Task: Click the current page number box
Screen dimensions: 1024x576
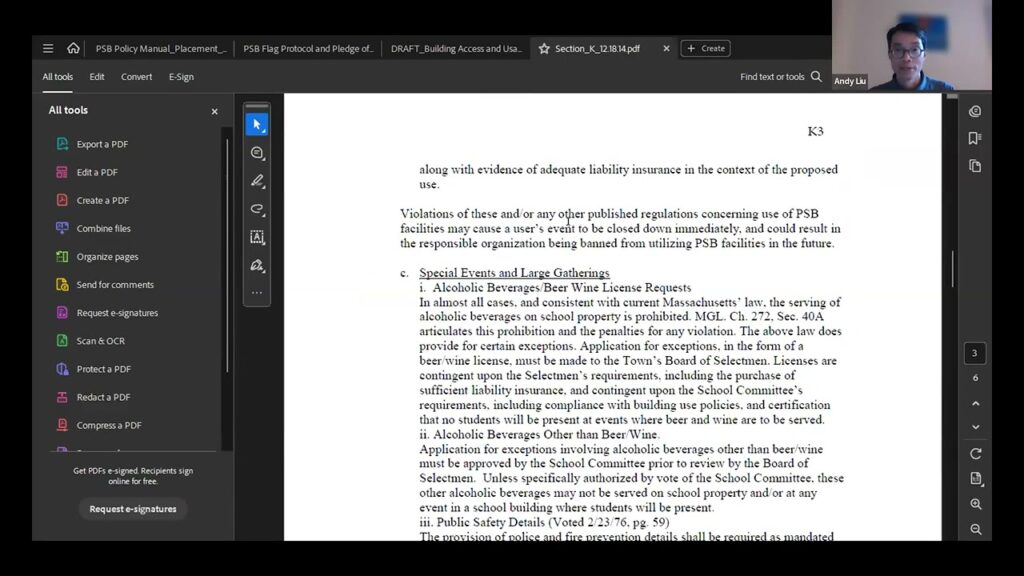Action: coord(975,353)
